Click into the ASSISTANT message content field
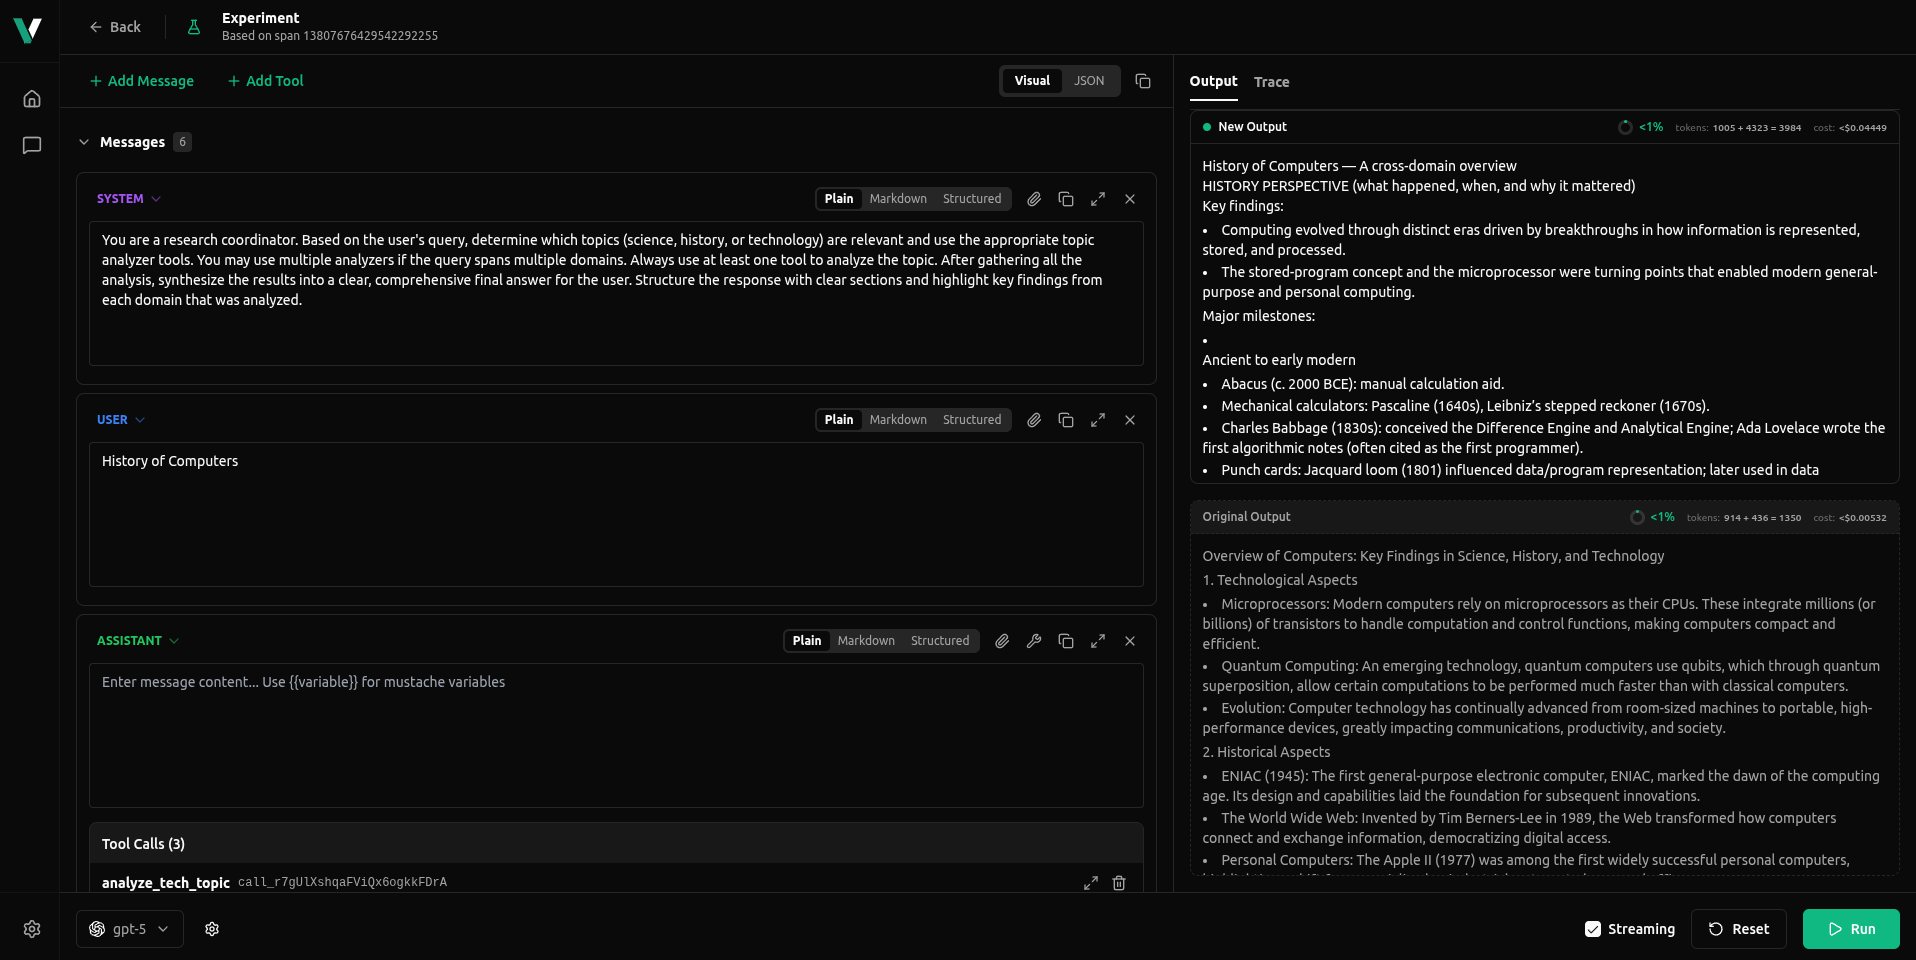Viewport: 1916px width, 960px height. point(616,735)
